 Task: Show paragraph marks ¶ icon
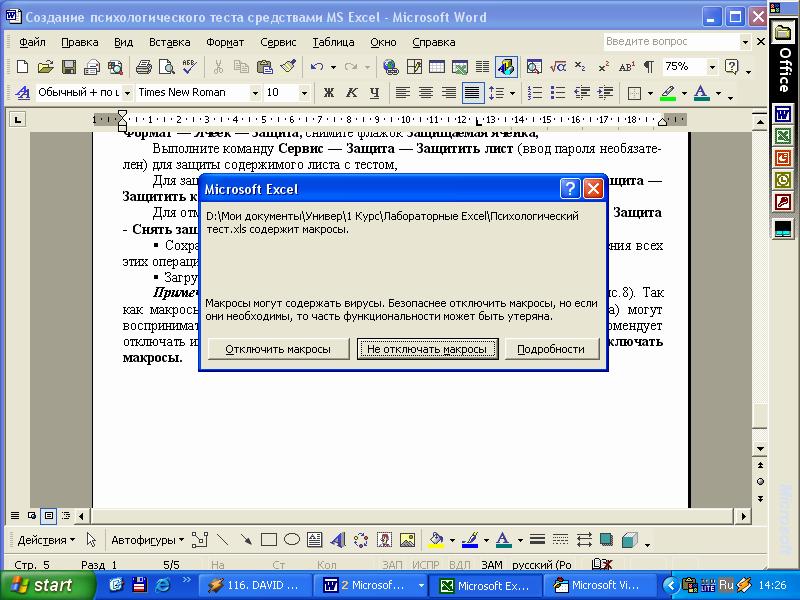(x=649, y=67)
